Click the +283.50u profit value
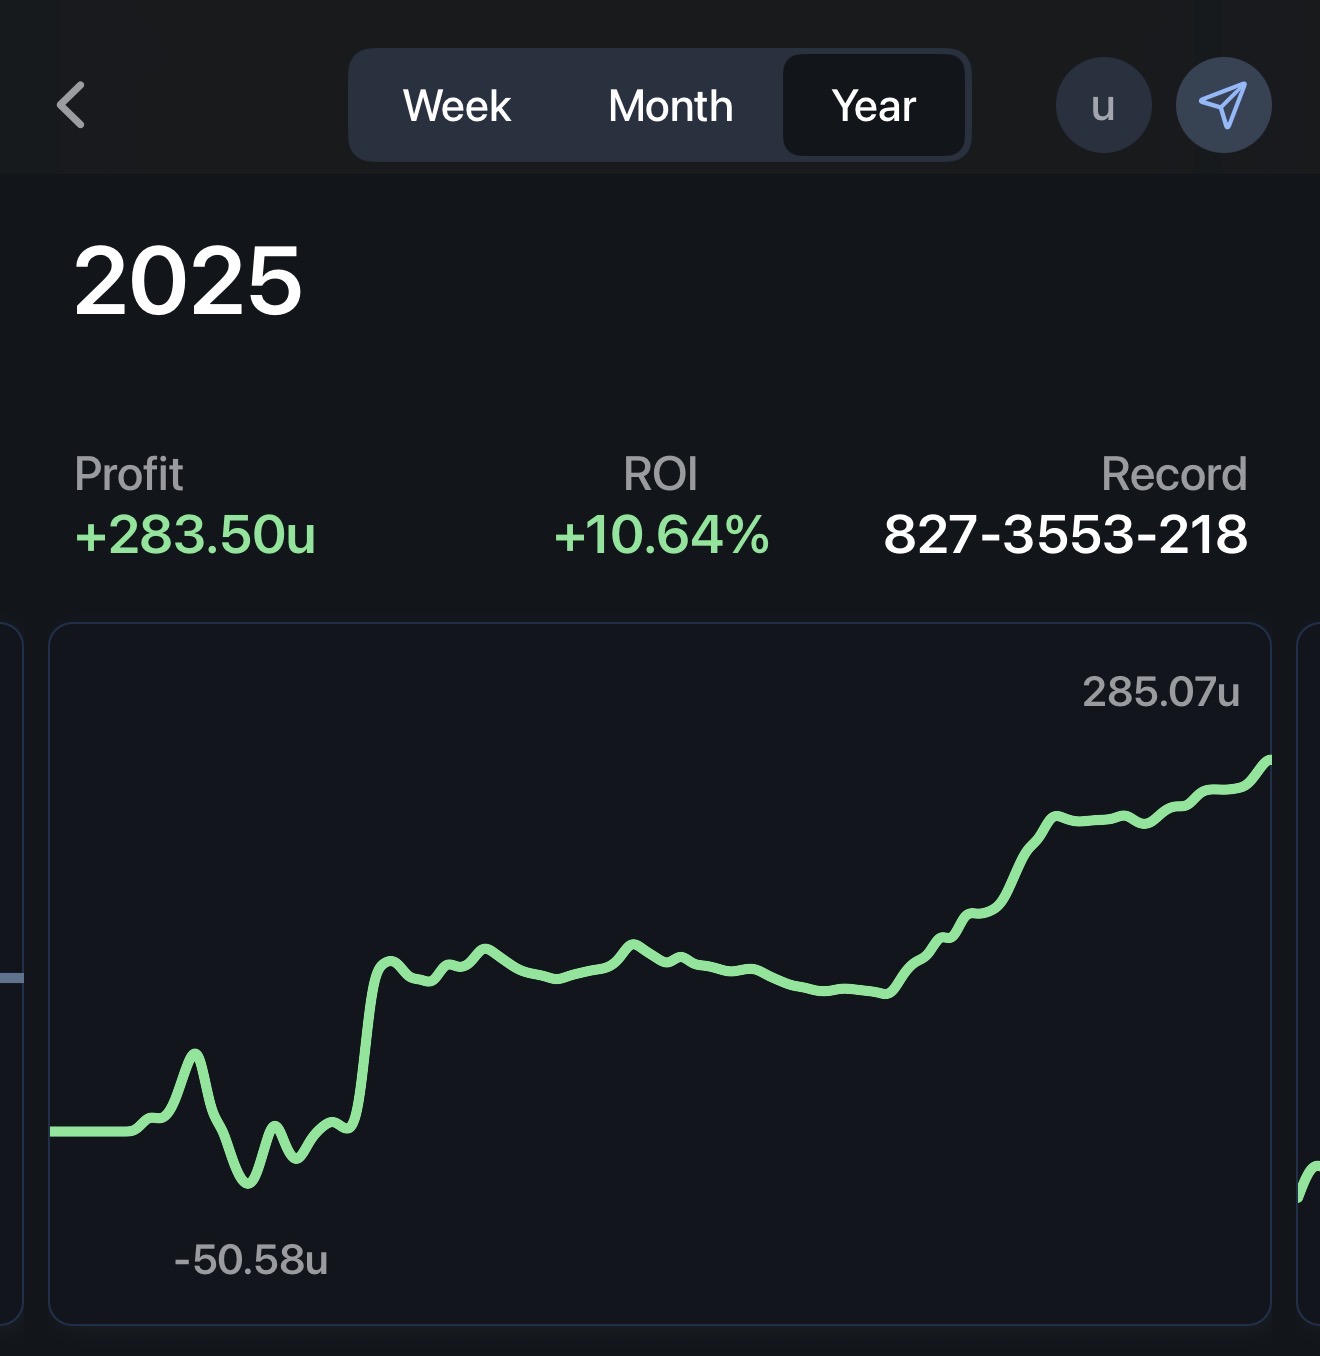1320x1356 pixels. (196, 534)
